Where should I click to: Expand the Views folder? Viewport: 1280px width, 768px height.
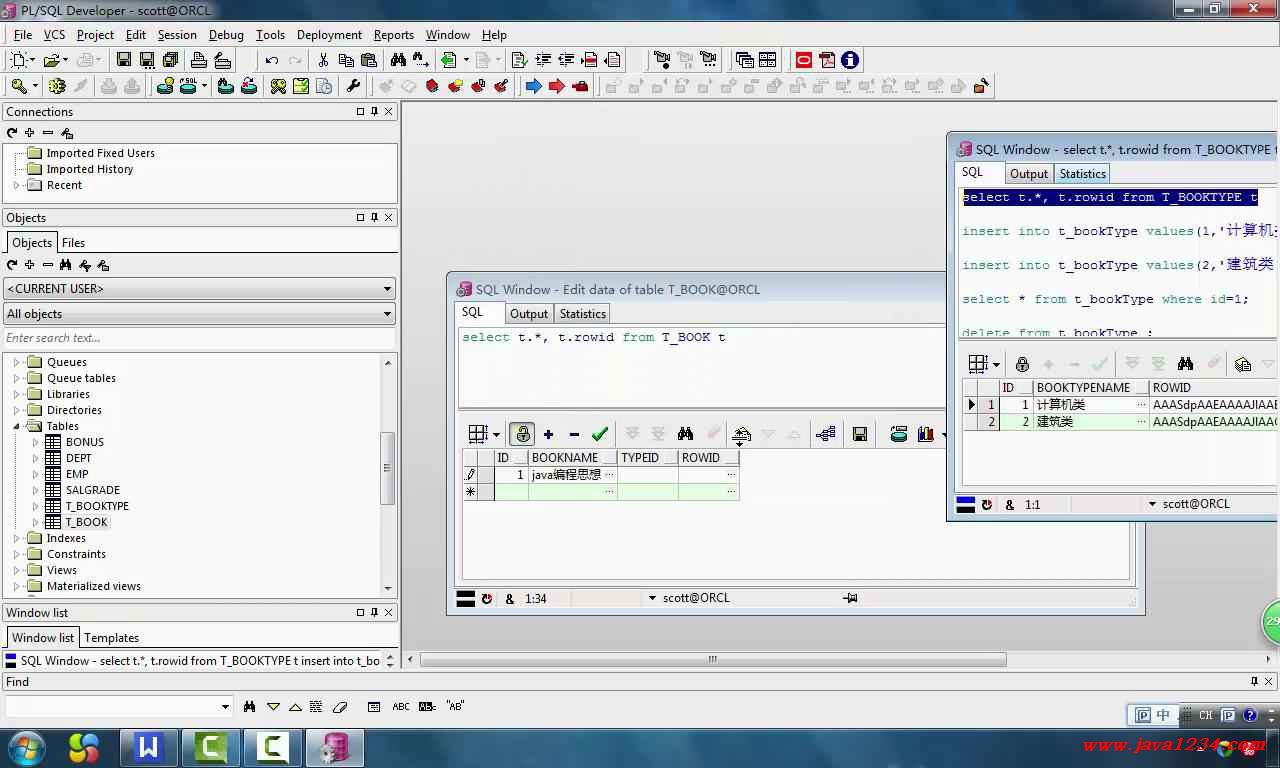[17, 570]
